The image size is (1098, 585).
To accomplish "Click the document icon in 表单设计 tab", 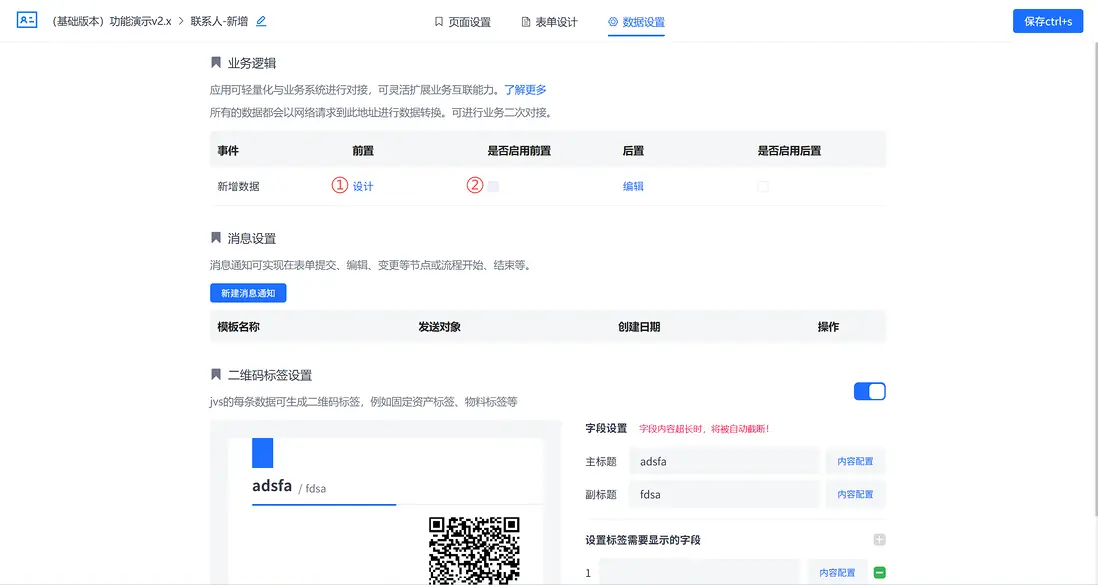I will pos(525,22).
